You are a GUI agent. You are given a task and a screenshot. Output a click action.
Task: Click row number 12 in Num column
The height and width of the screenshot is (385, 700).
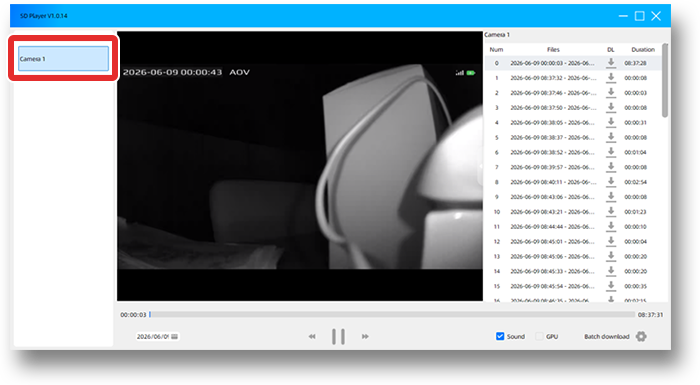click(x=496, y=242)
